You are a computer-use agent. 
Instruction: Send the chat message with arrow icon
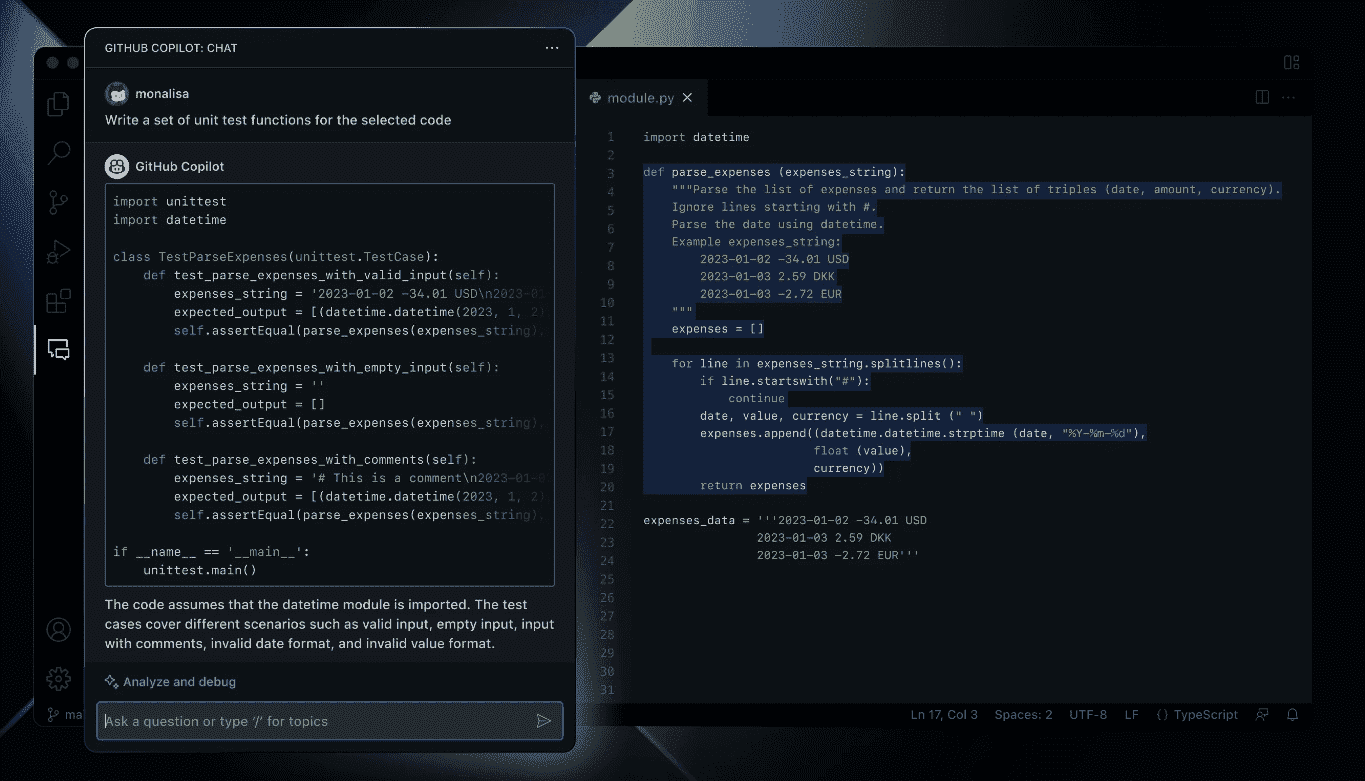(544, 721)
